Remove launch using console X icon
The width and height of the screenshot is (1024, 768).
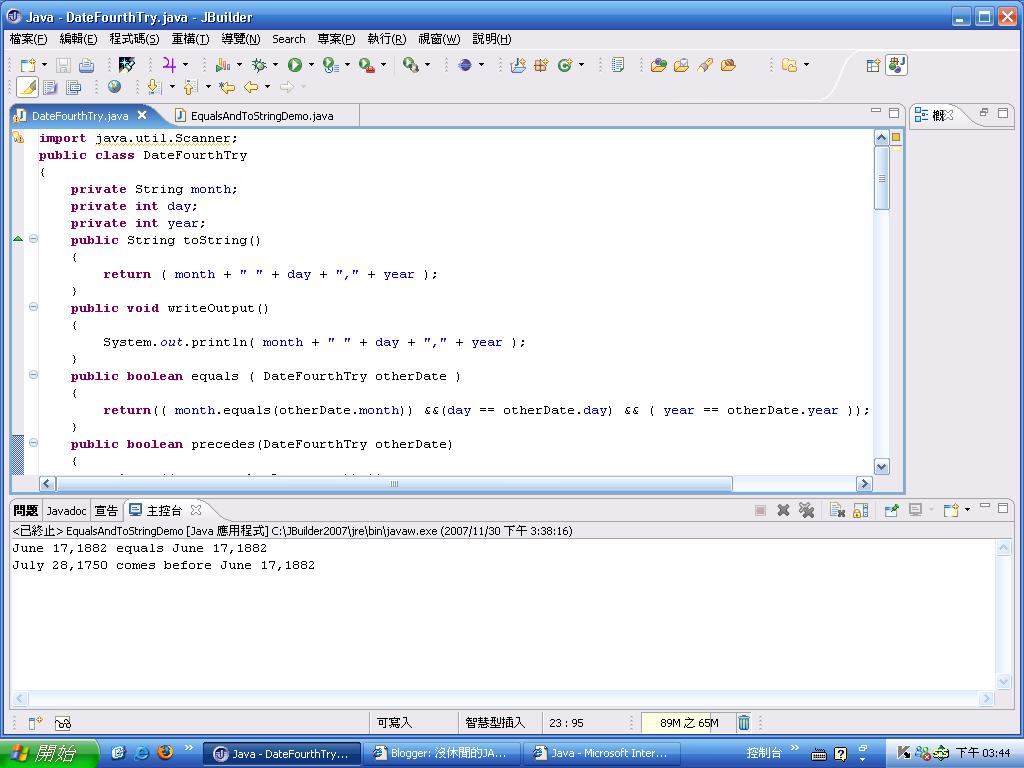point(783,510)
